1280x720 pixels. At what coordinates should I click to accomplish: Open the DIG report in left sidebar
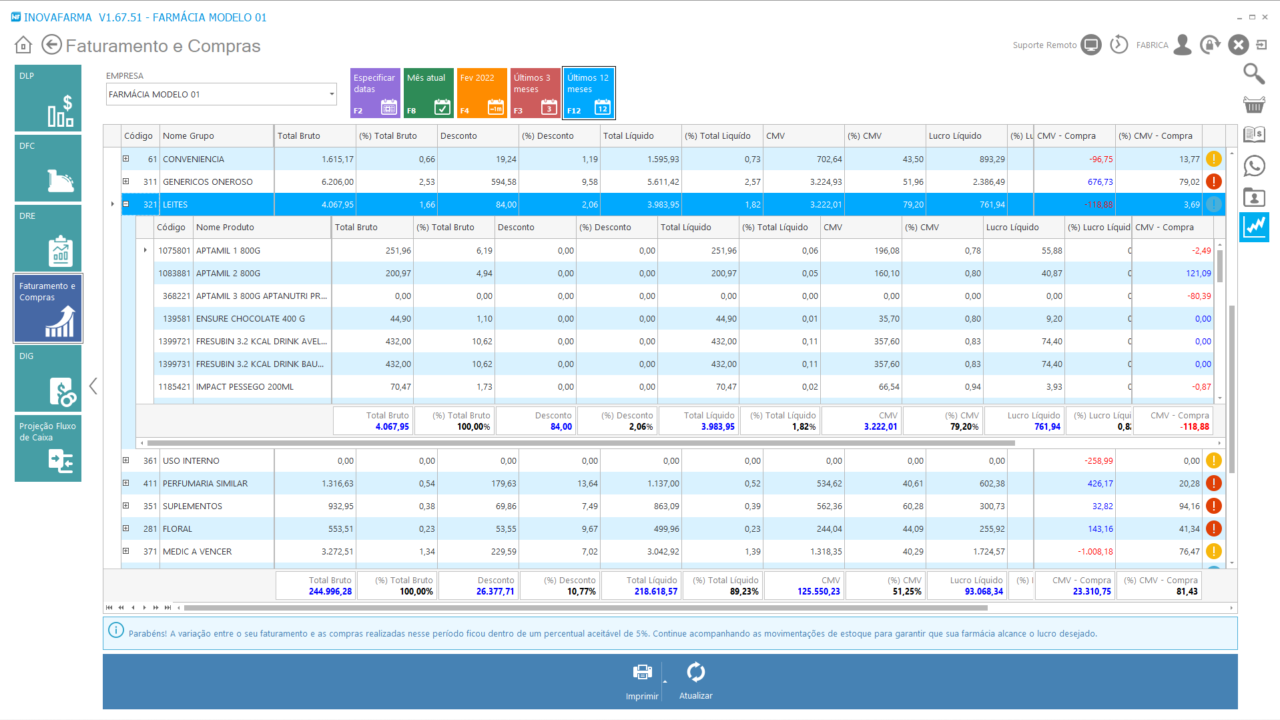point(48,378)
